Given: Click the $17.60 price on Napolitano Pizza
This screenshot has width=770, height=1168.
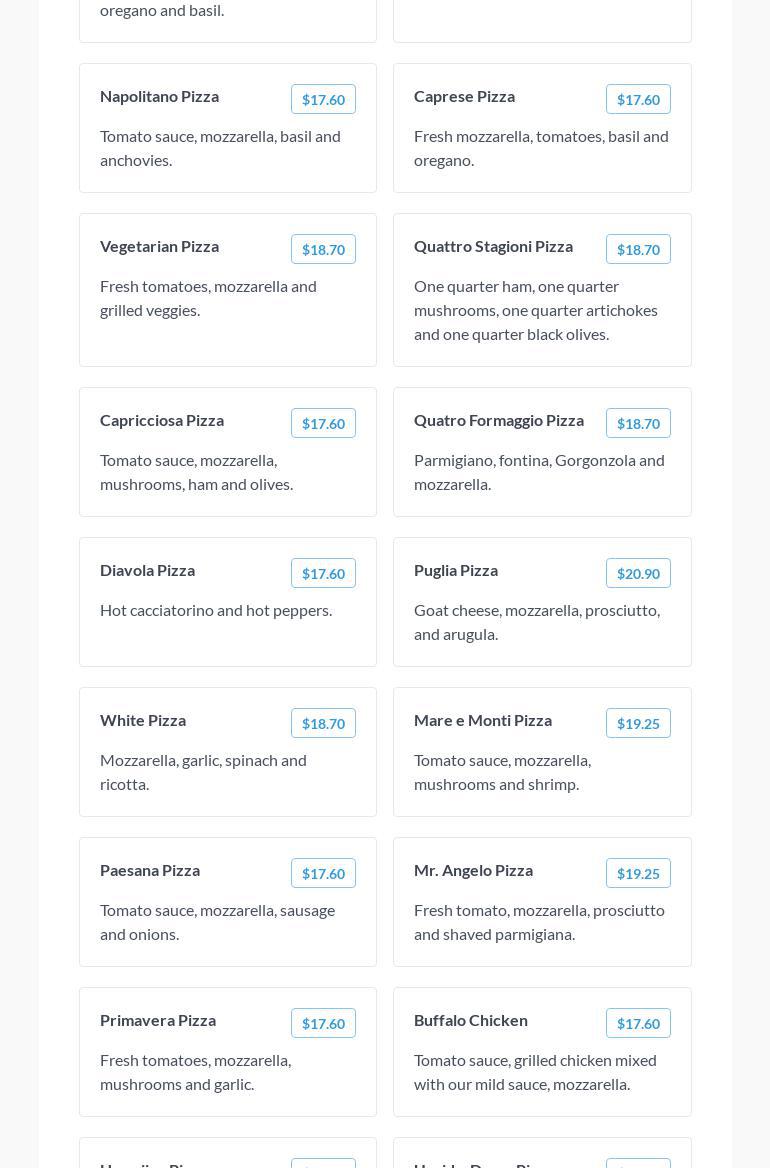Looking at the screenshot, I should click(323, 99).
